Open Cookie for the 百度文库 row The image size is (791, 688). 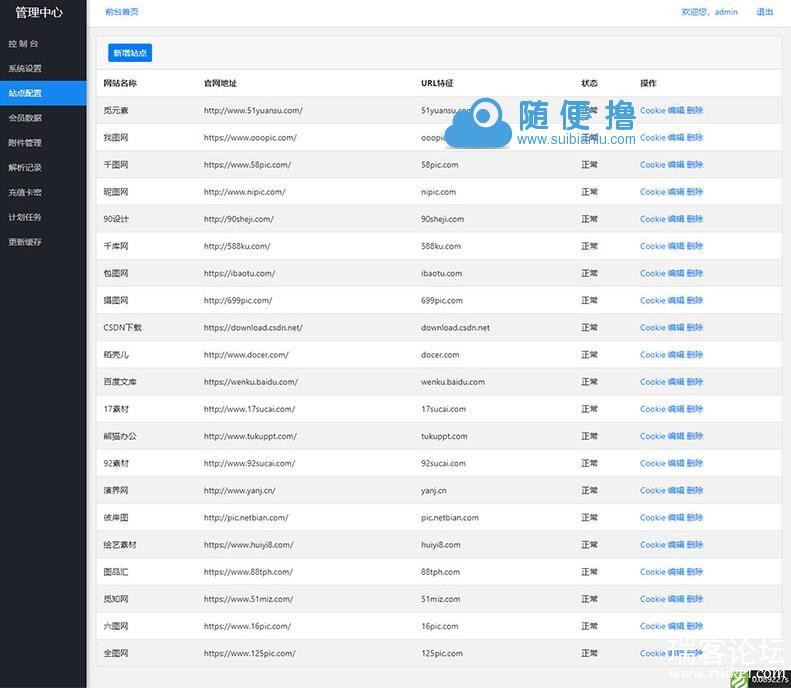[653, 382]
